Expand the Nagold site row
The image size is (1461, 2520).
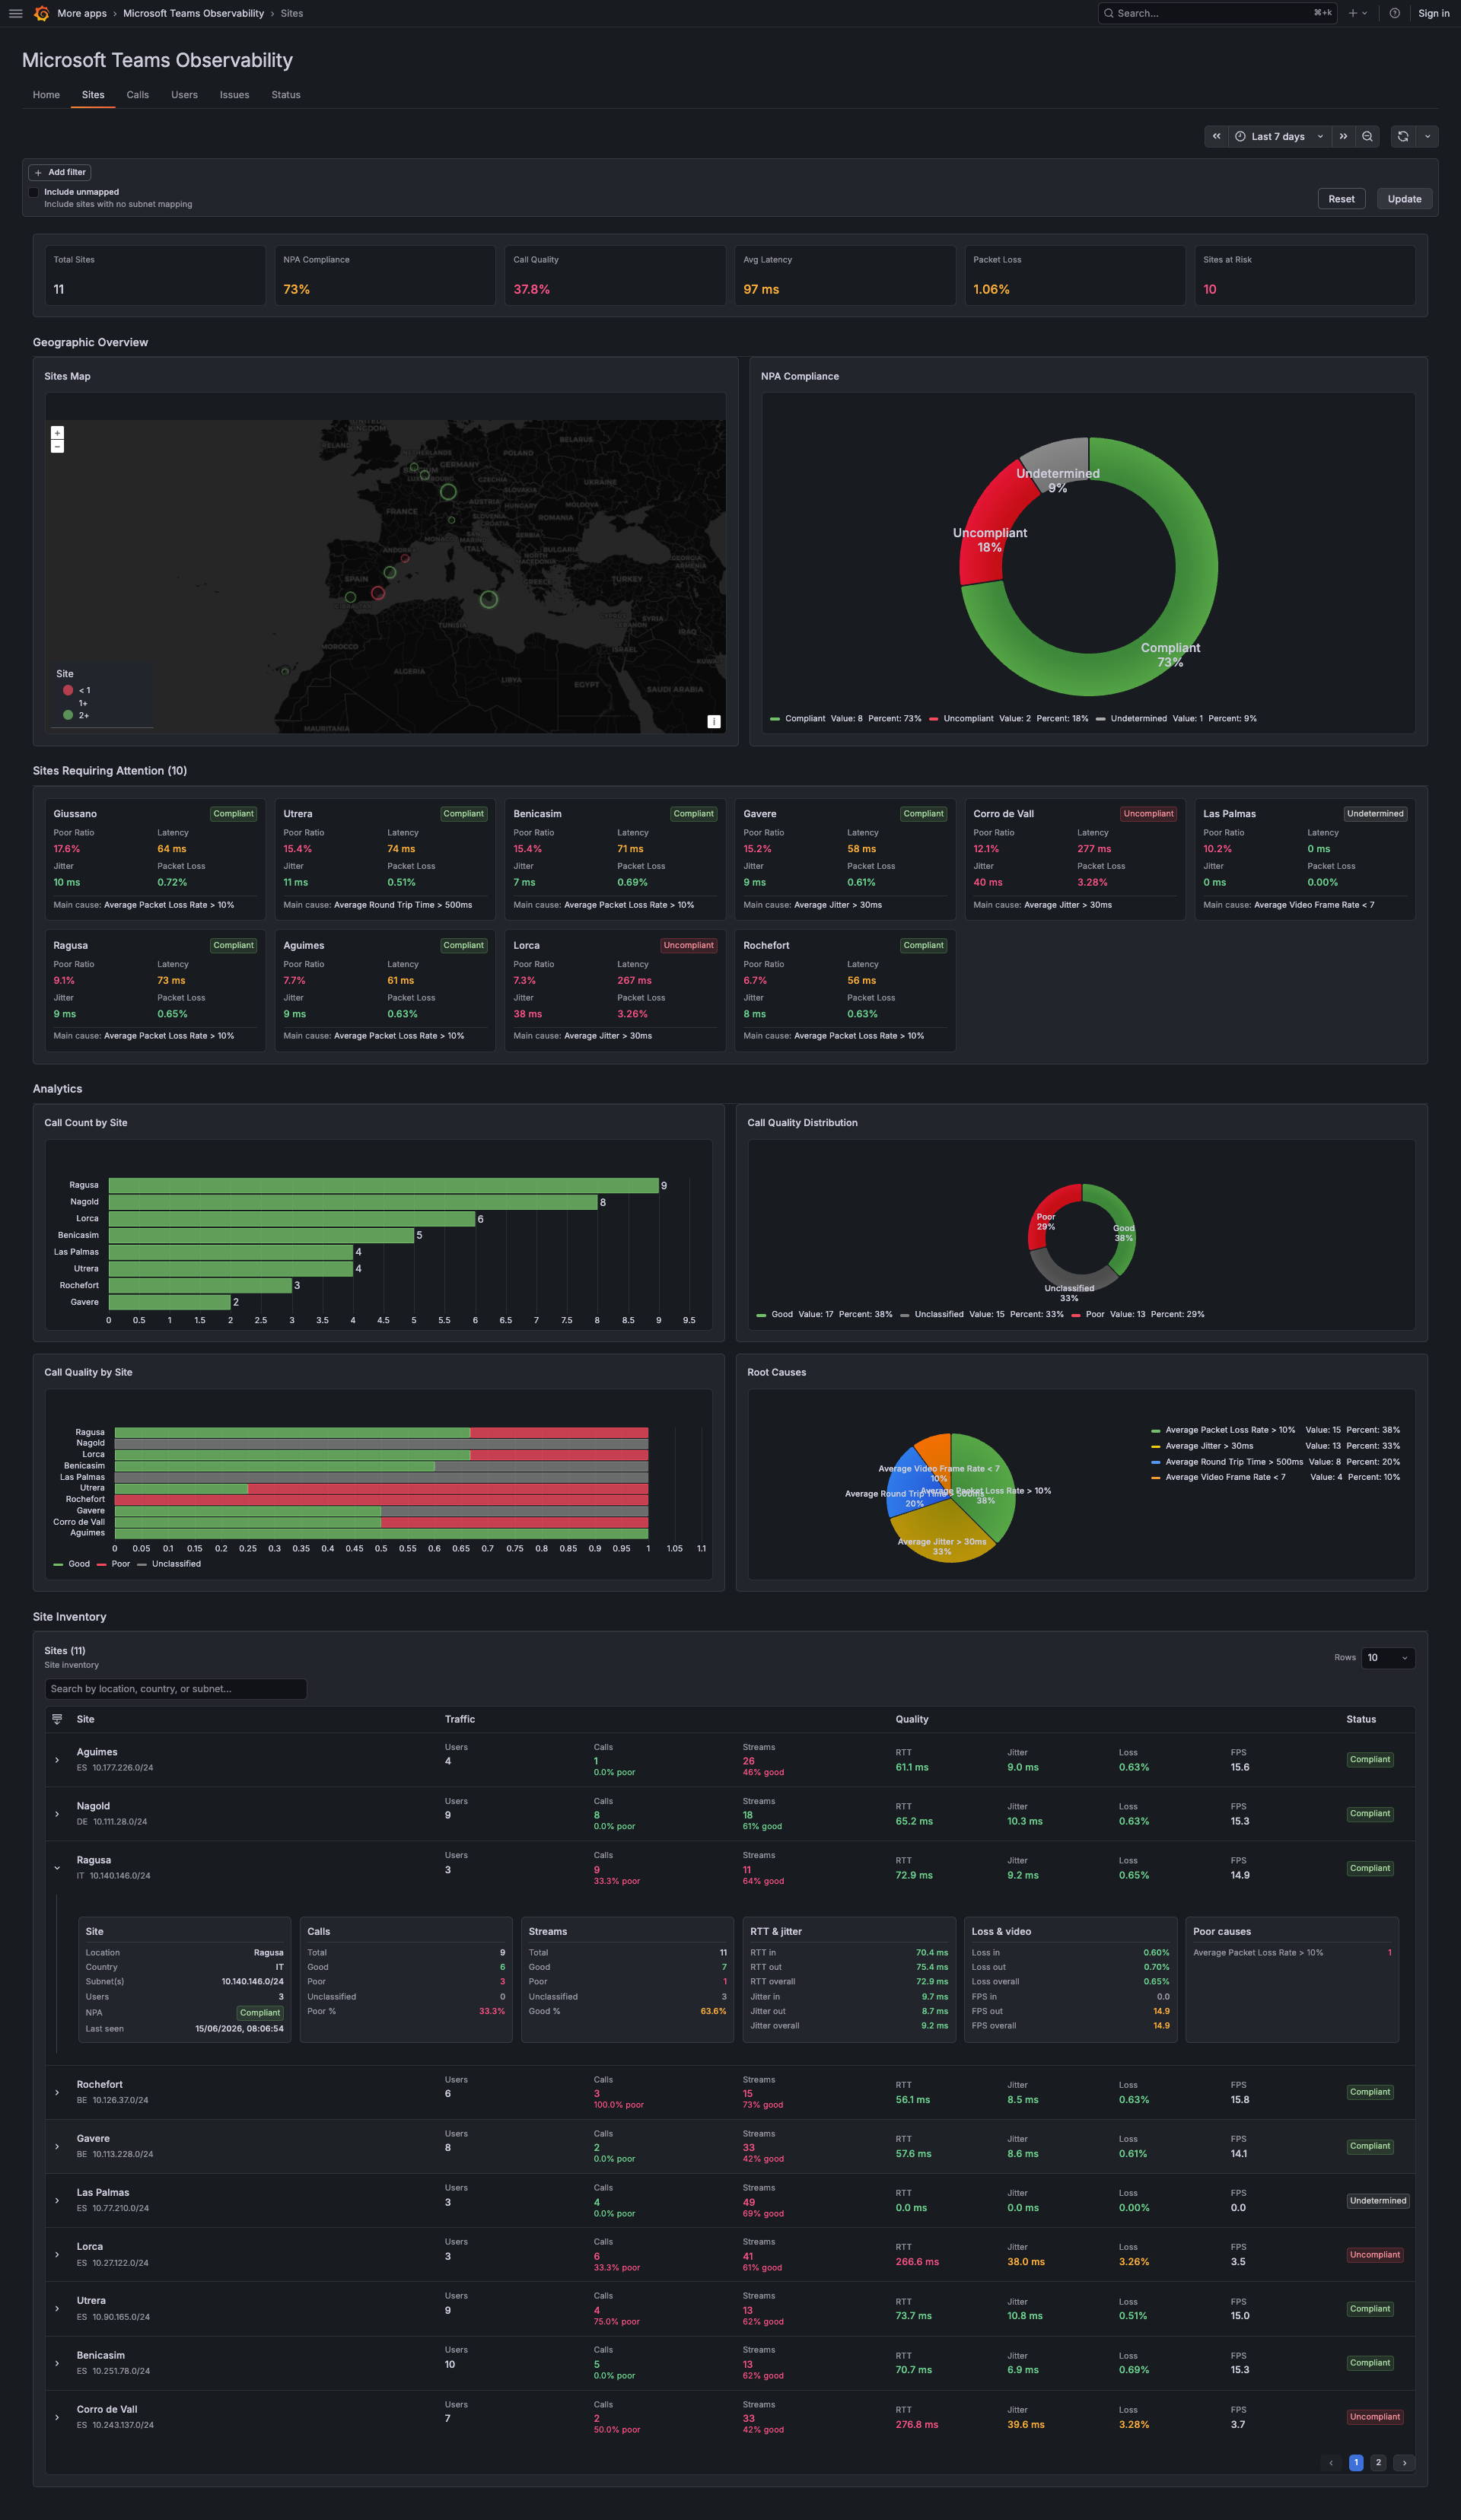click(57, 1814)
